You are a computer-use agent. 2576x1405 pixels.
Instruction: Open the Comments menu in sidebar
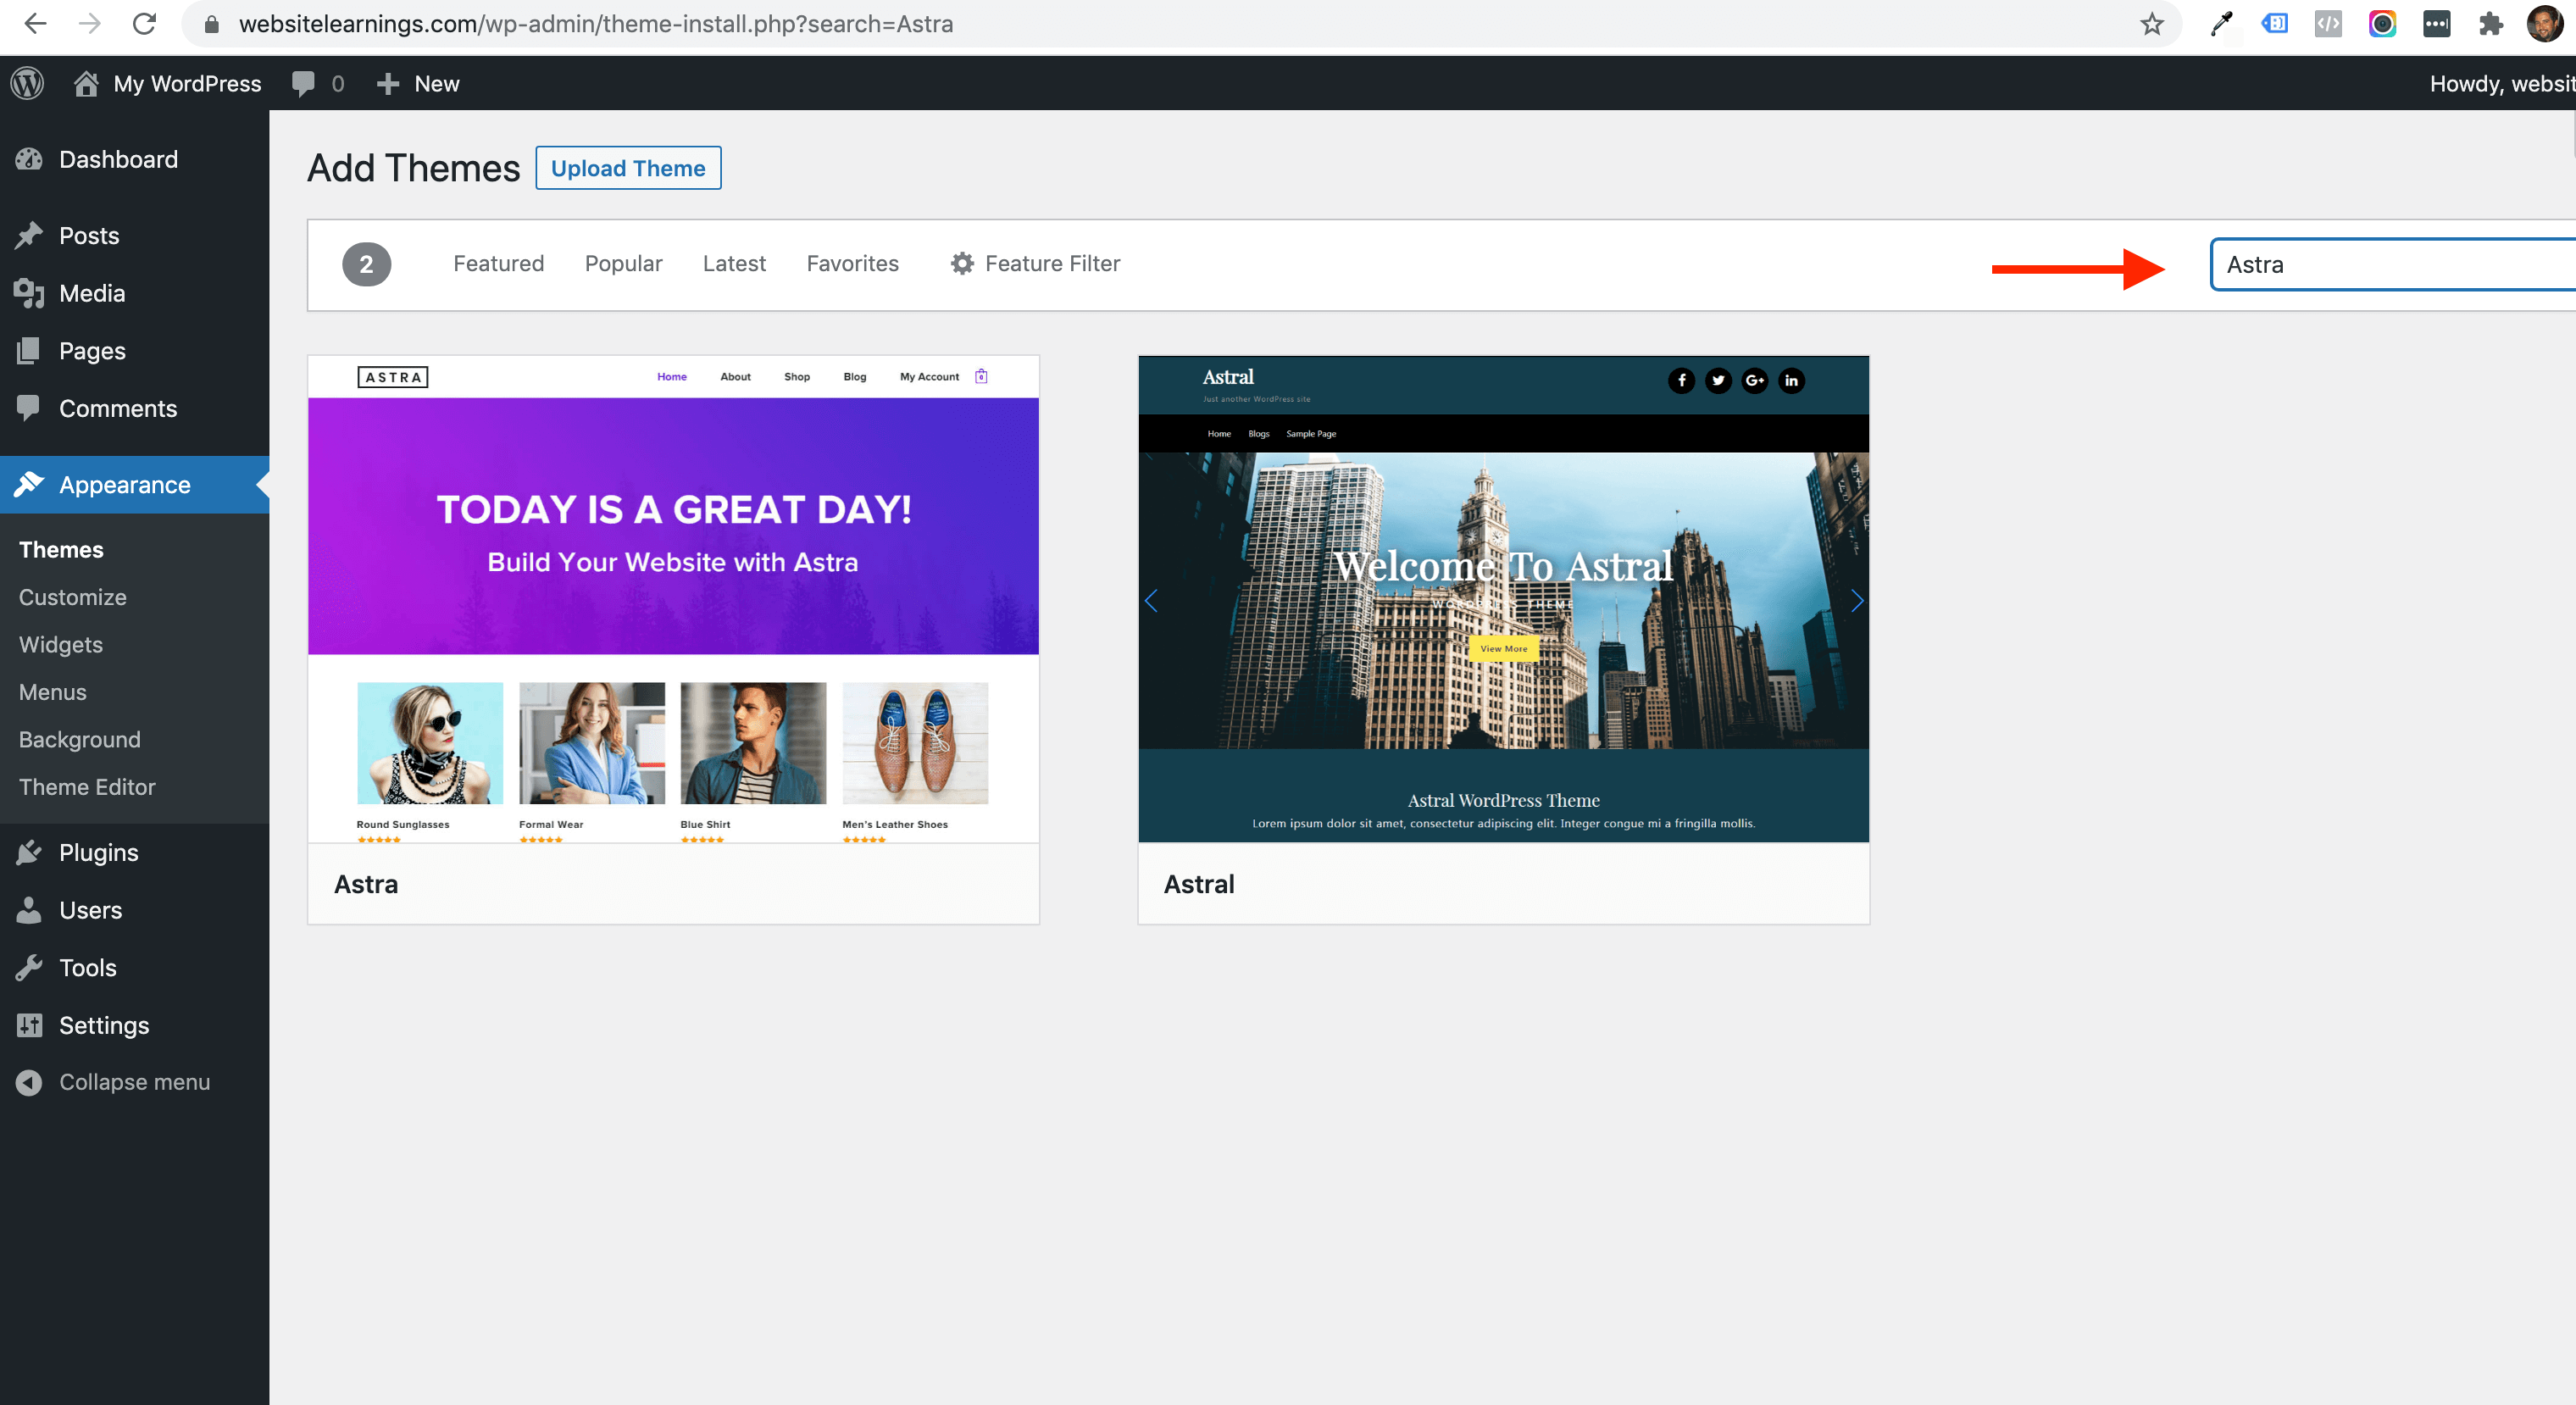(134, 408)
